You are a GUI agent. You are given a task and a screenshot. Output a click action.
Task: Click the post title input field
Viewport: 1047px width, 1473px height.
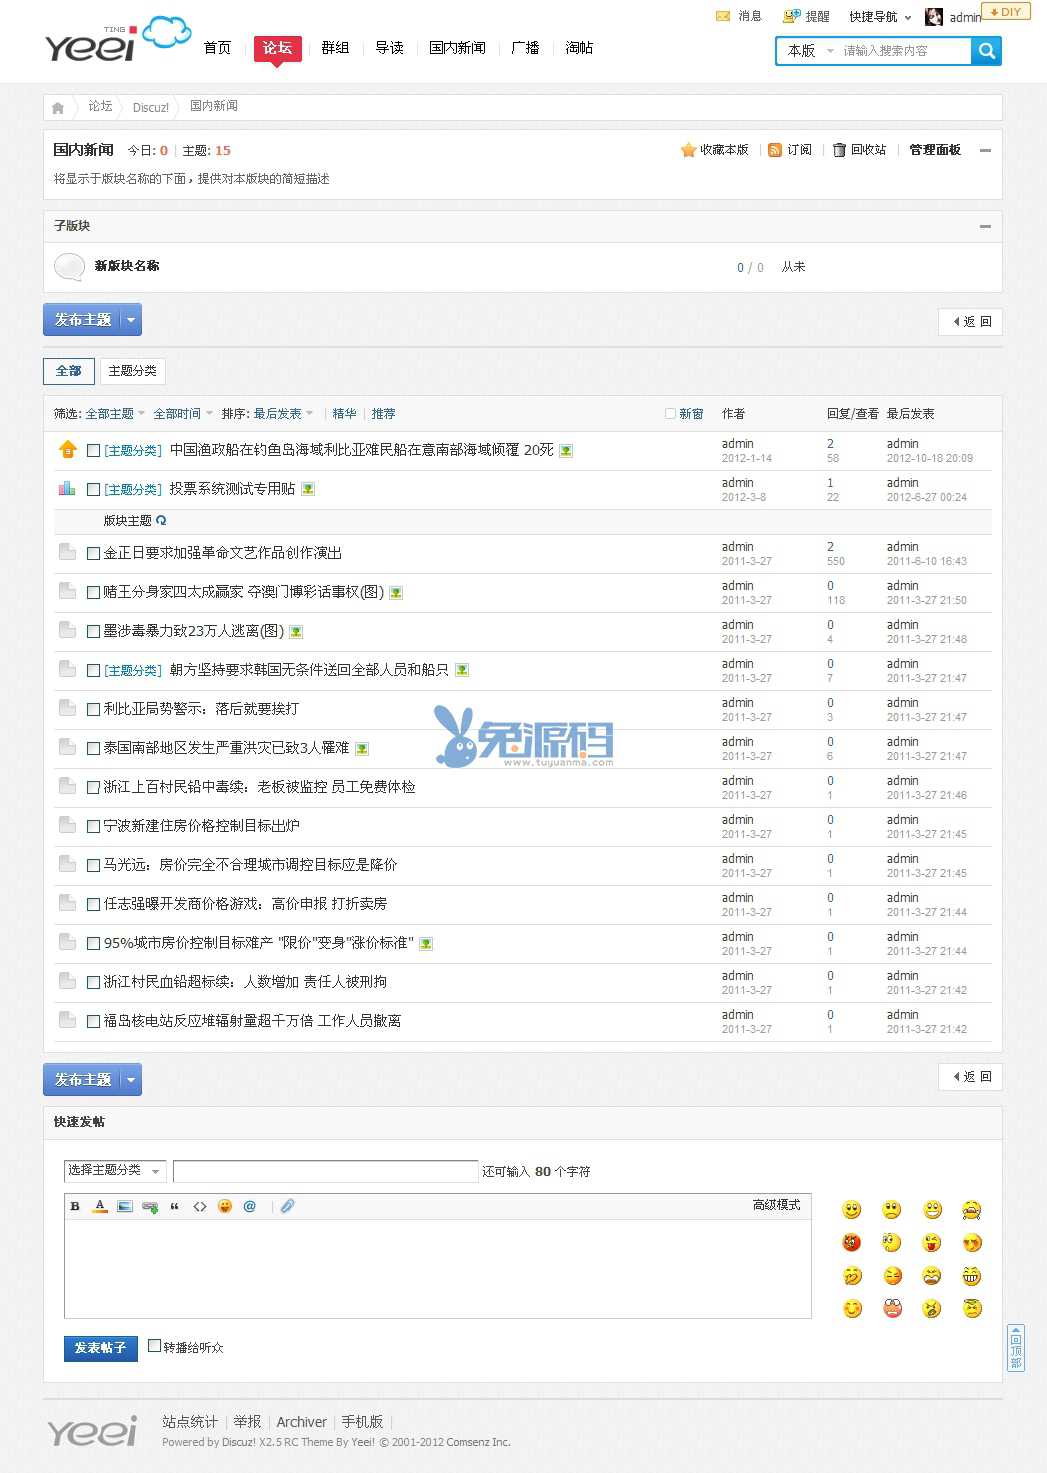[x=325, y=1171]
